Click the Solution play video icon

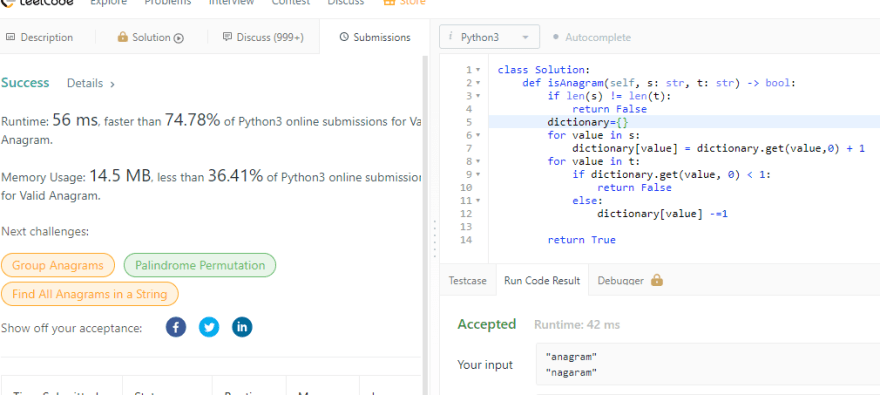pos(178,38)
